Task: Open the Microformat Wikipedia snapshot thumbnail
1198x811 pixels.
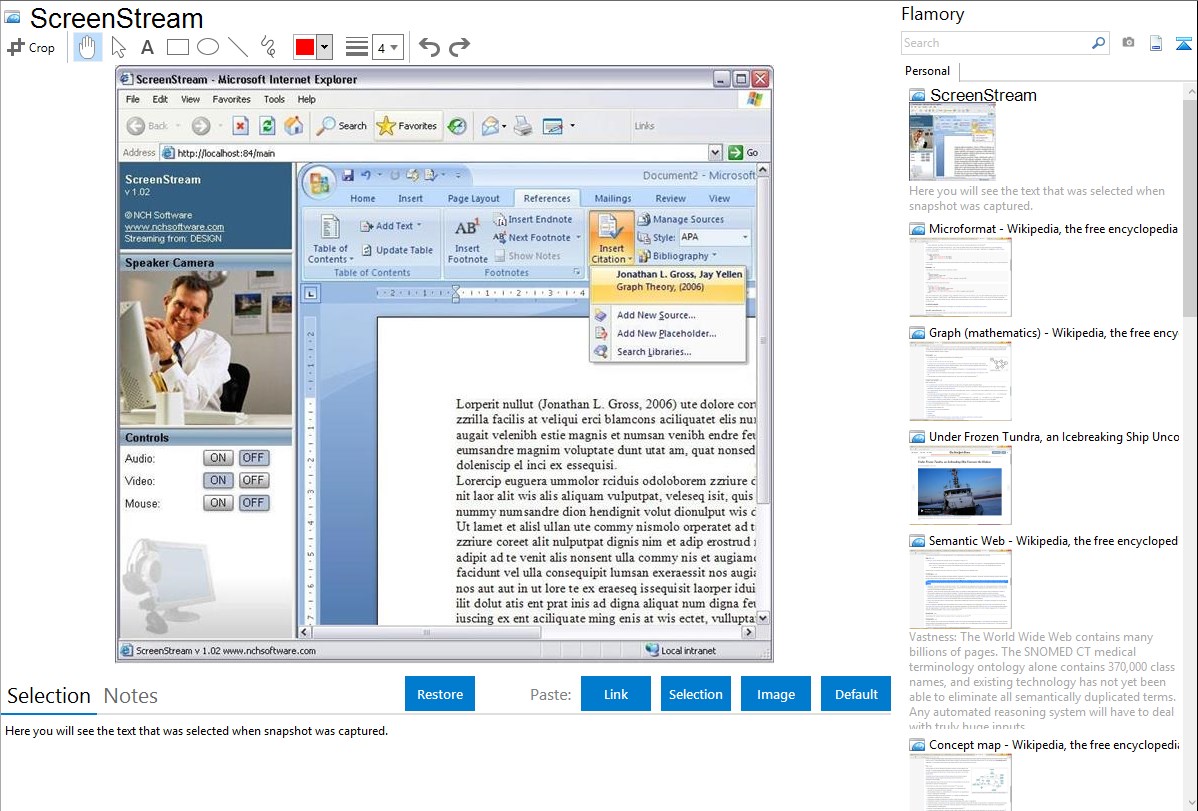Action: (960, 277)
